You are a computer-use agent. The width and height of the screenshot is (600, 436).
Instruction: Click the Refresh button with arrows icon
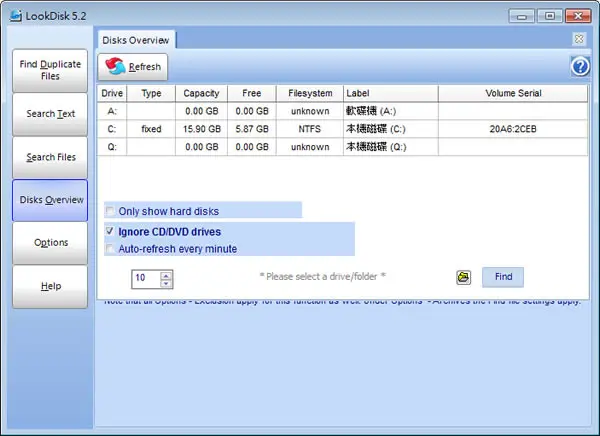(x=132, y=67)
